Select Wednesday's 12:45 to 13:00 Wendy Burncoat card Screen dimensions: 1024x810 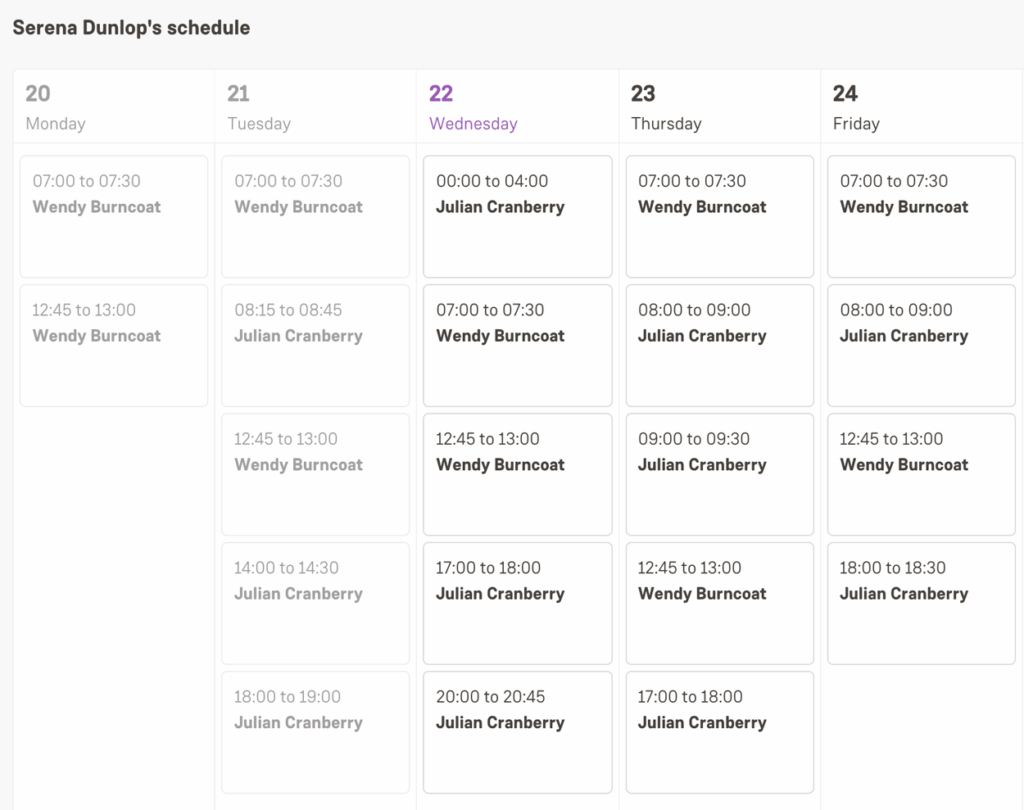click(517, 474)
